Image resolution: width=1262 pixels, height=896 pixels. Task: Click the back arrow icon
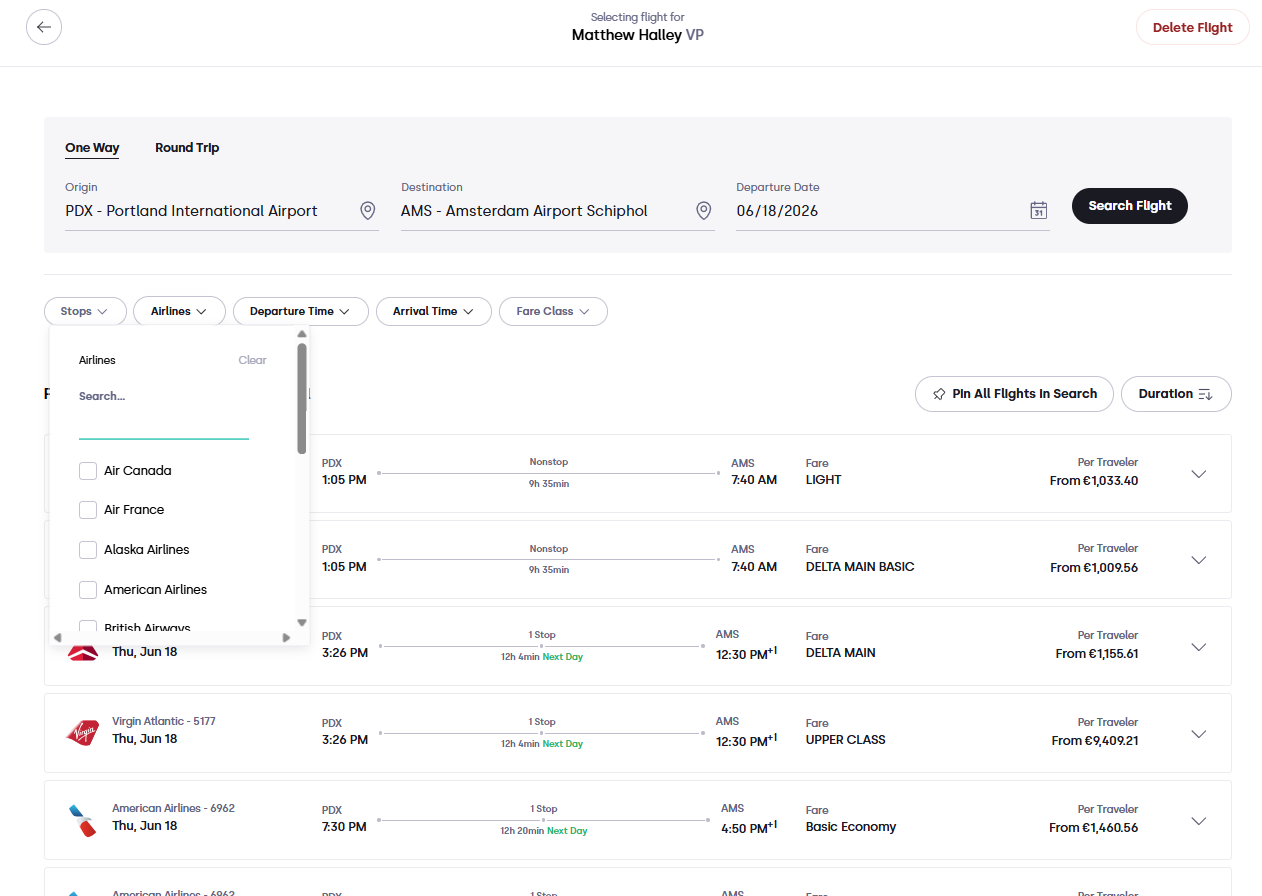[44, 27]
